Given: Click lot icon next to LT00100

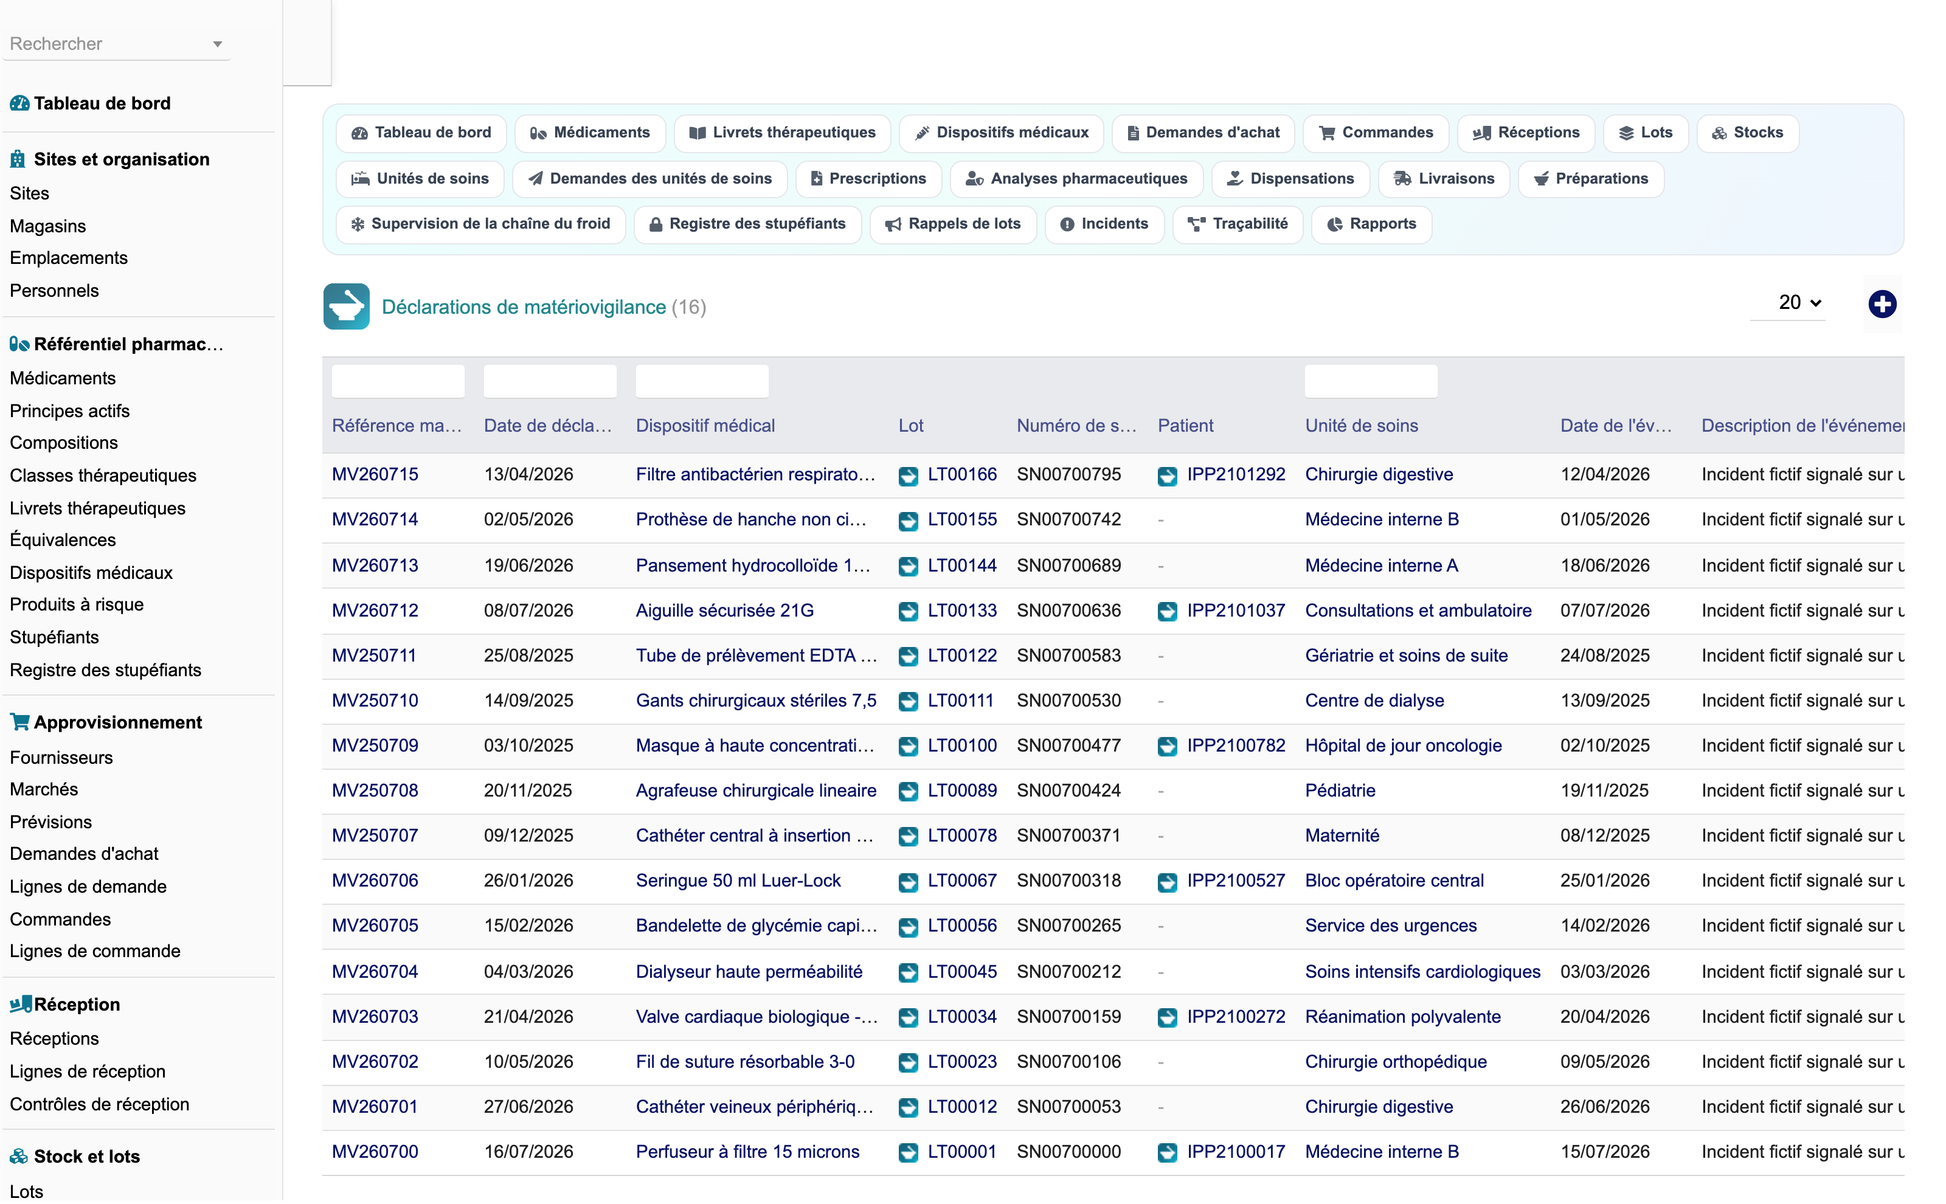Looking at the screenshot, I should point(908,747).
